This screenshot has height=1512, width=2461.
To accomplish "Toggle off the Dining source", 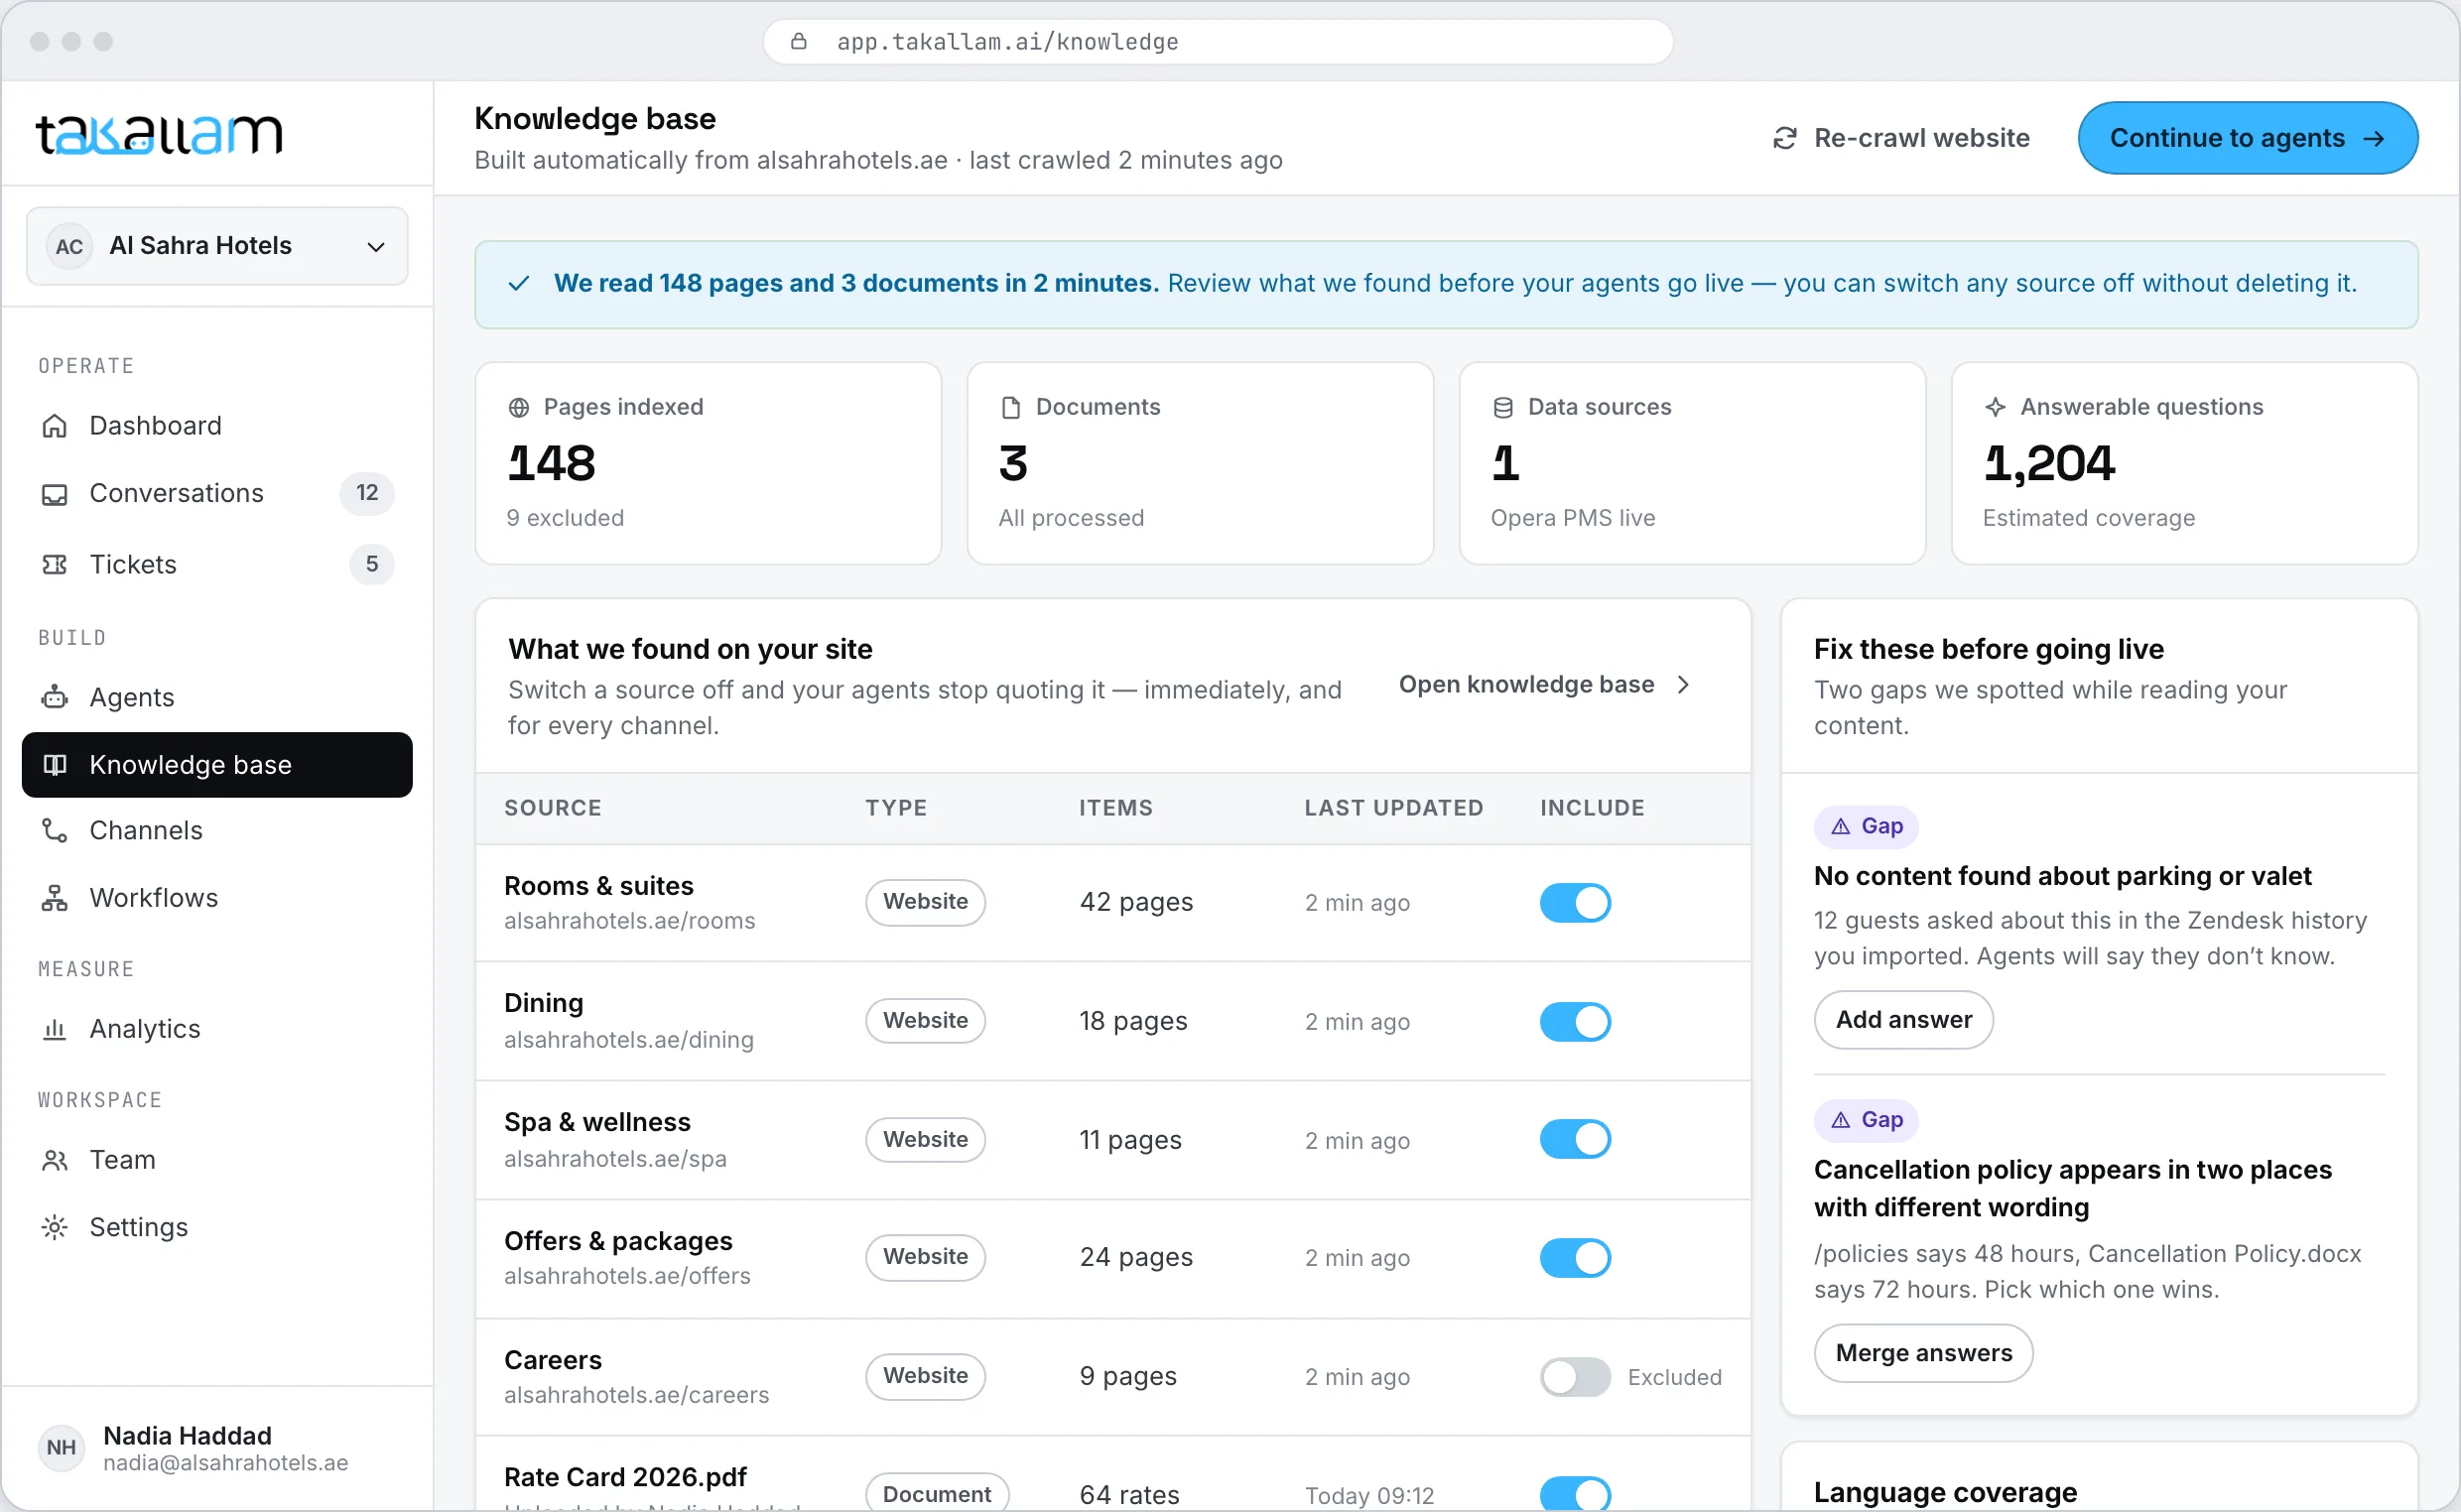I will (x=1575, y=1022).
